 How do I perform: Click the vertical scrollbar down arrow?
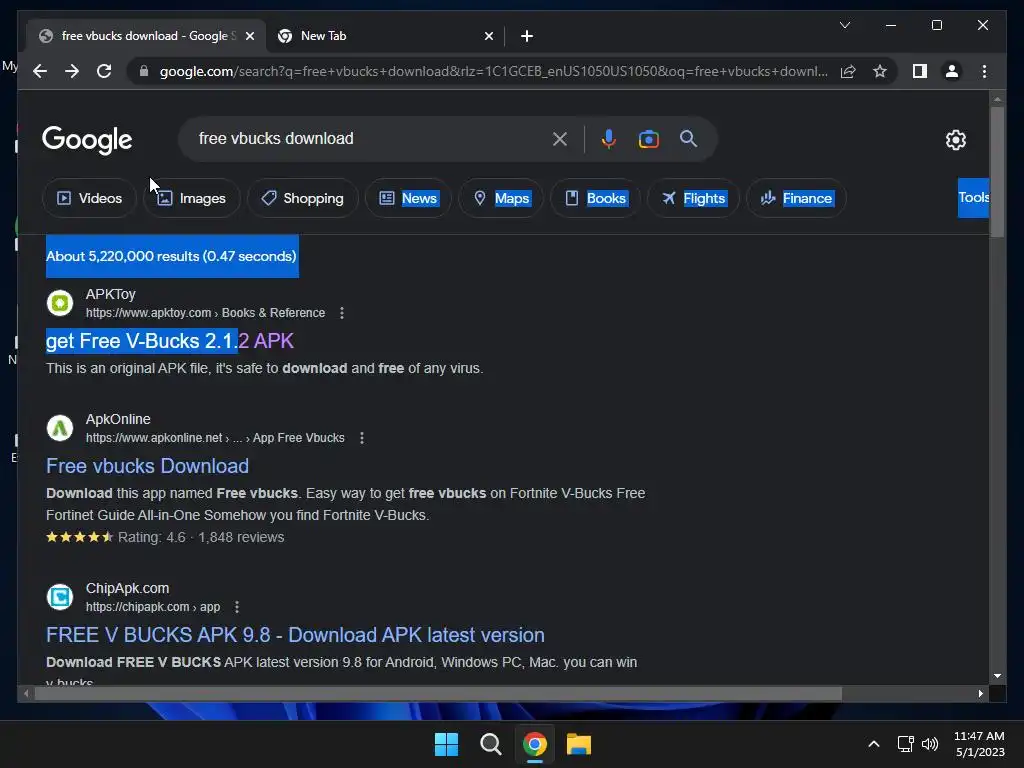pyautogui.click(x=997, y=677)
